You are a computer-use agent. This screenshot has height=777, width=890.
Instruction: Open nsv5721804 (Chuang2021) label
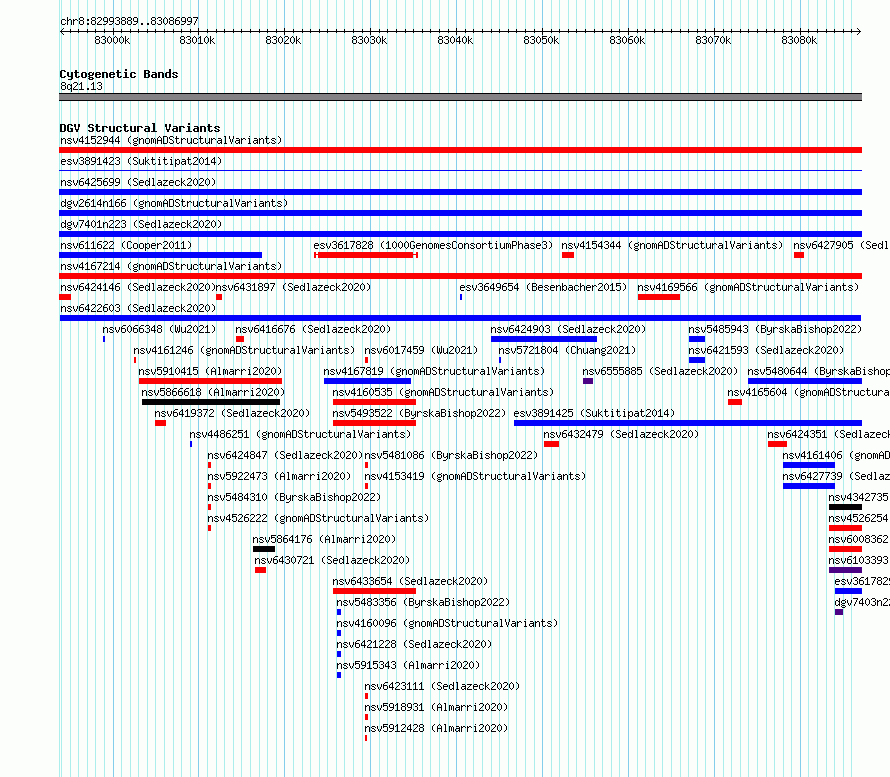point(567,350)
